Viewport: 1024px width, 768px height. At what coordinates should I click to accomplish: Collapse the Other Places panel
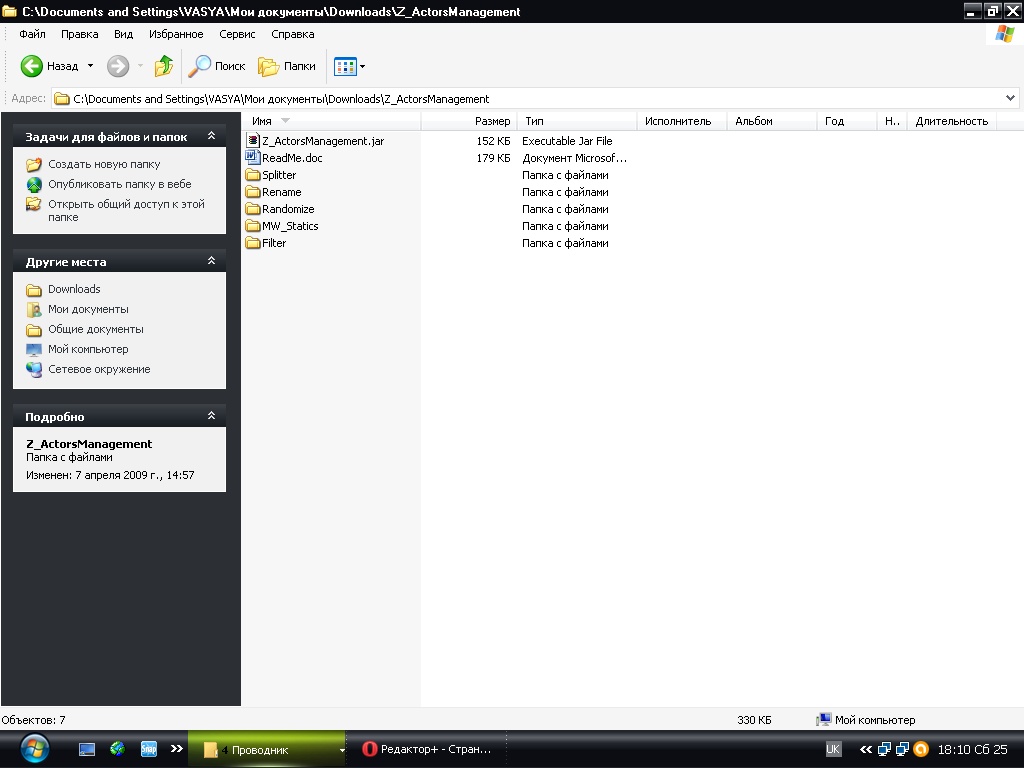(x=211, y=261)
